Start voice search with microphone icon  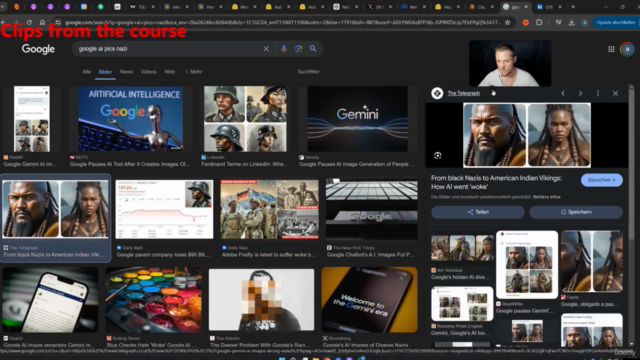click(x=284, y=49)
